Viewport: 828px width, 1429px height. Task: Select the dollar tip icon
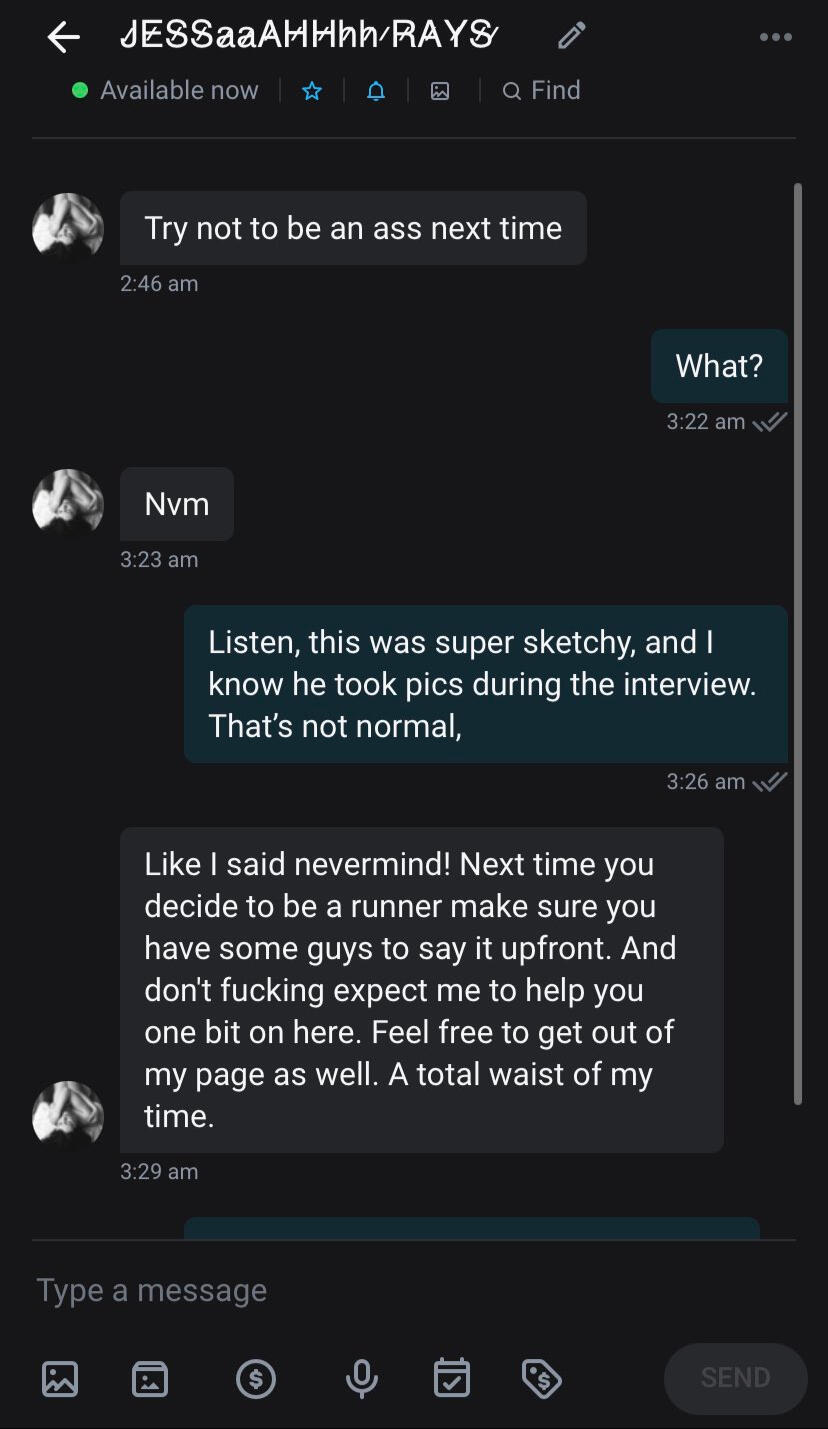click(256, 1379)
